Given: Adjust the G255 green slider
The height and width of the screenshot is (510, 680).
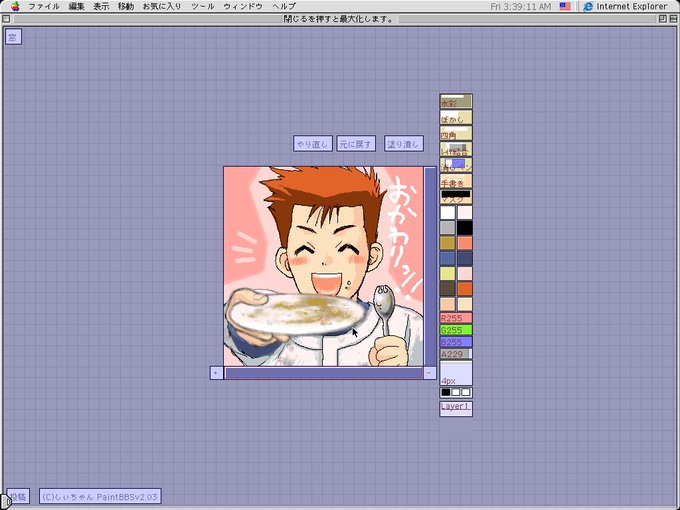Looking at the screenshot, I should pyautogui.click(x=456, y=330).
